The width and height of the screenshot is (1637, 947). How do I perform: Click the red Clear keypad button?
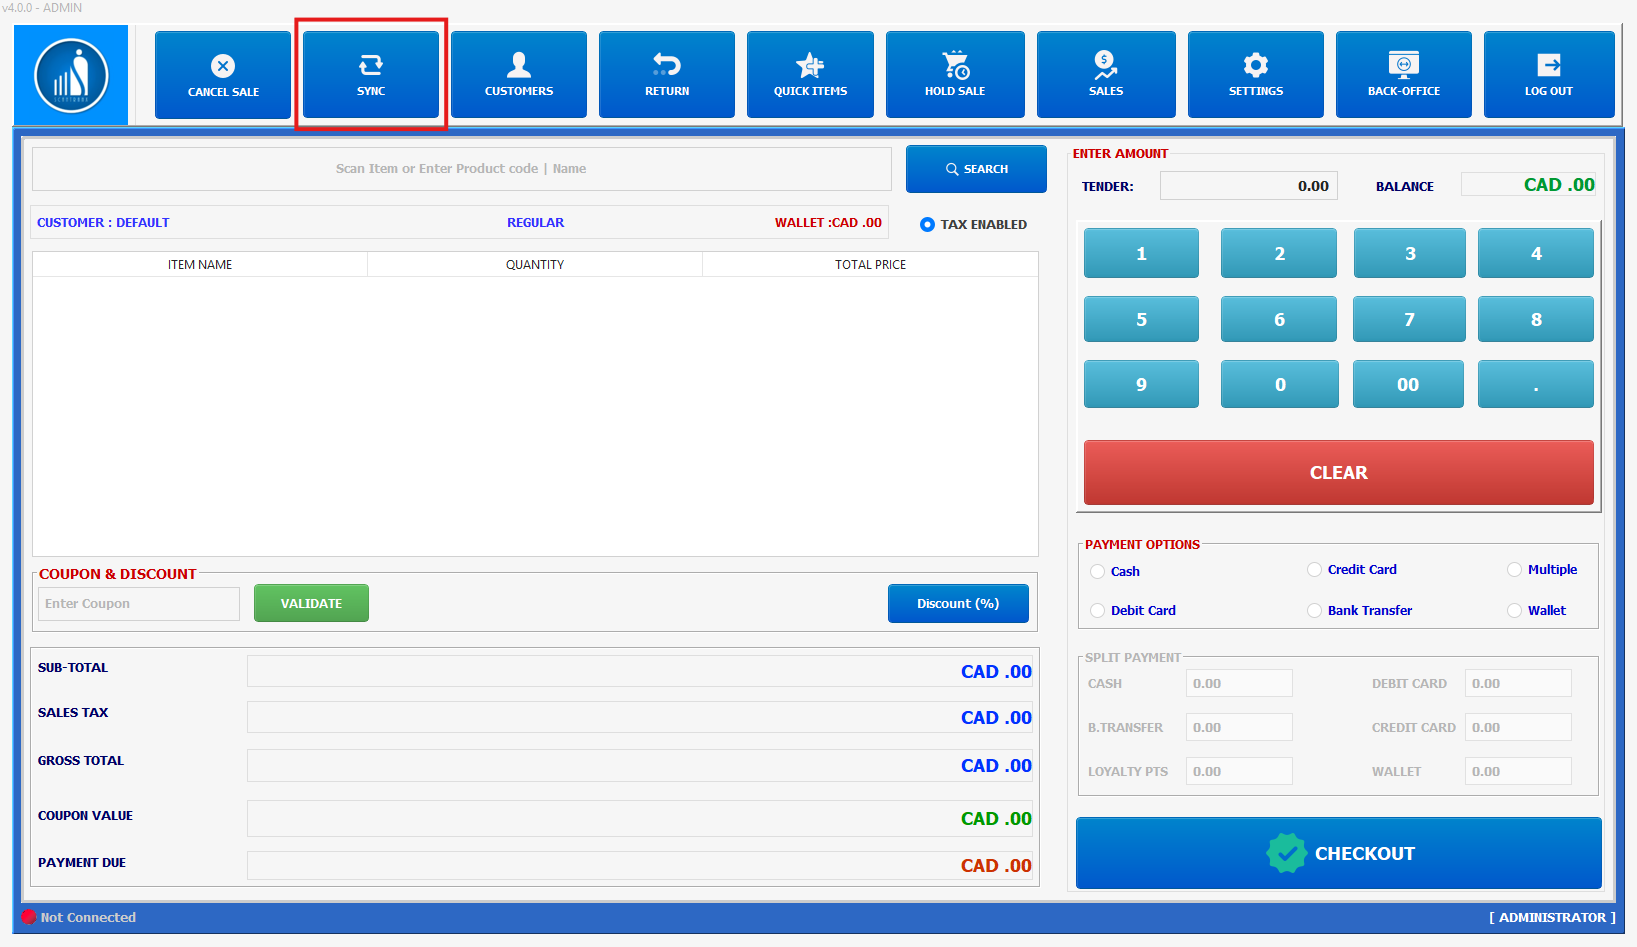point(1338,473)
